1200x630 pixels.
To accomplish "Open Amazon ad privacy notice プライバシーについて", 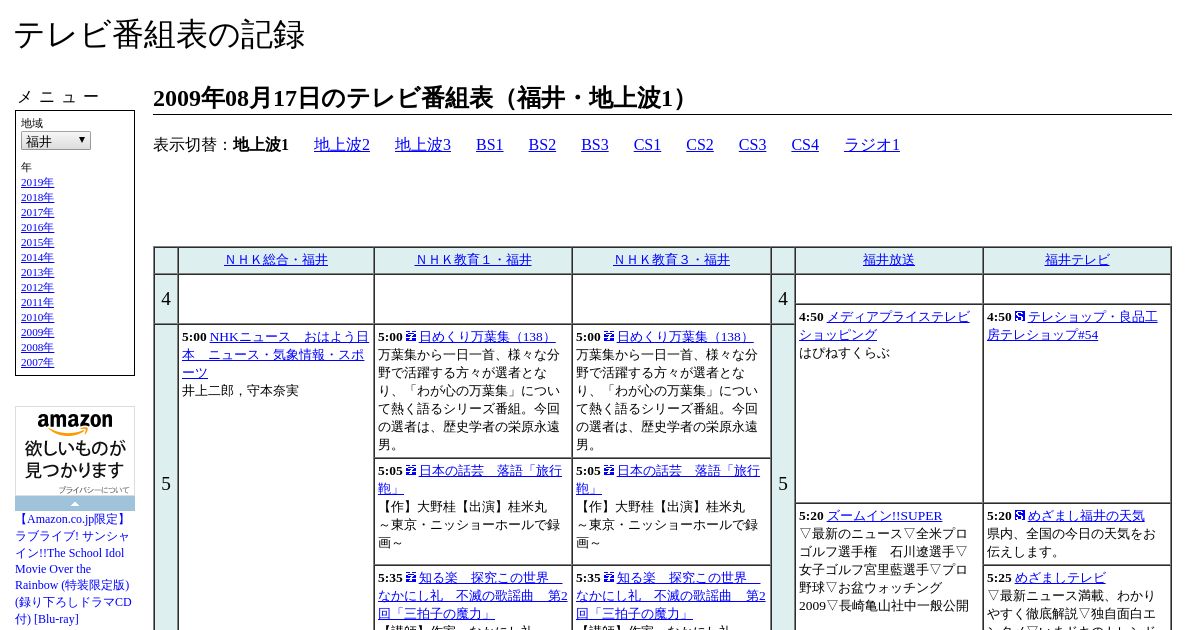I will click(x=94, y=490).
